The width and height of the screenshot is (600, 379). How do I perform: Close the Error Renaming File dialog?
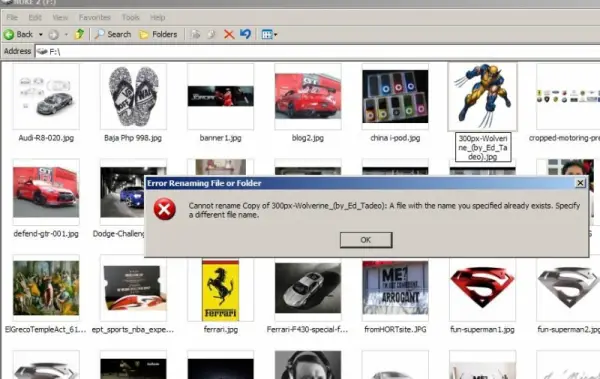coord(580,183)
